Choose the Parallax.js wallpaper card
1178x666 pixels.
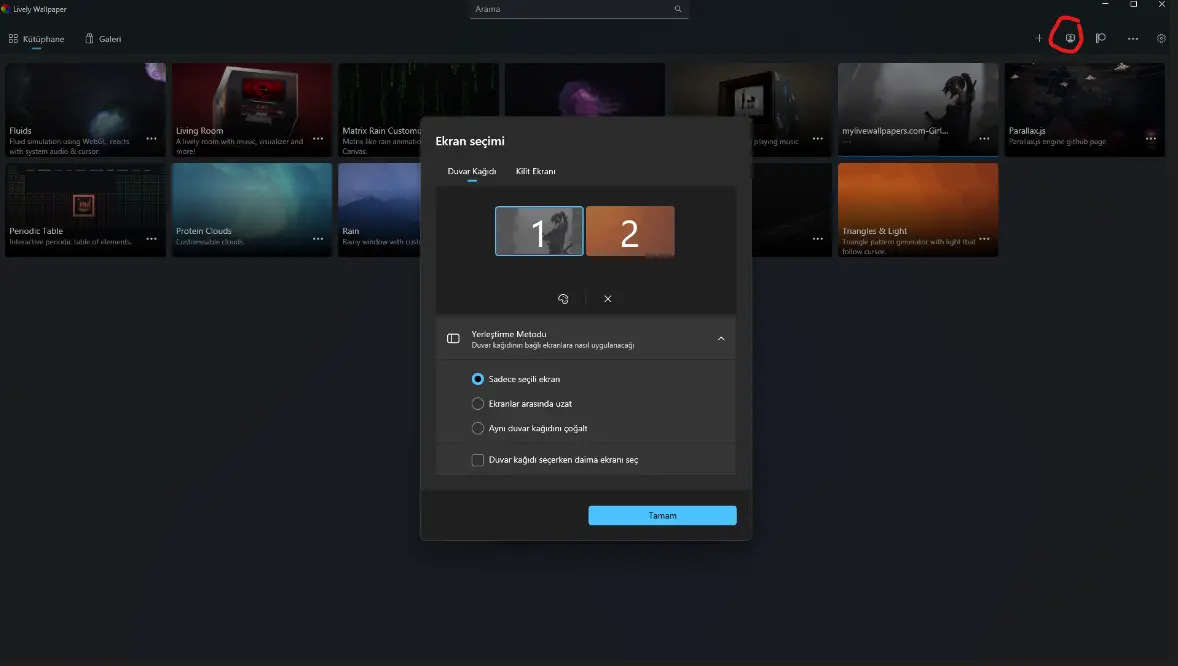click(x=1084, y=110)
